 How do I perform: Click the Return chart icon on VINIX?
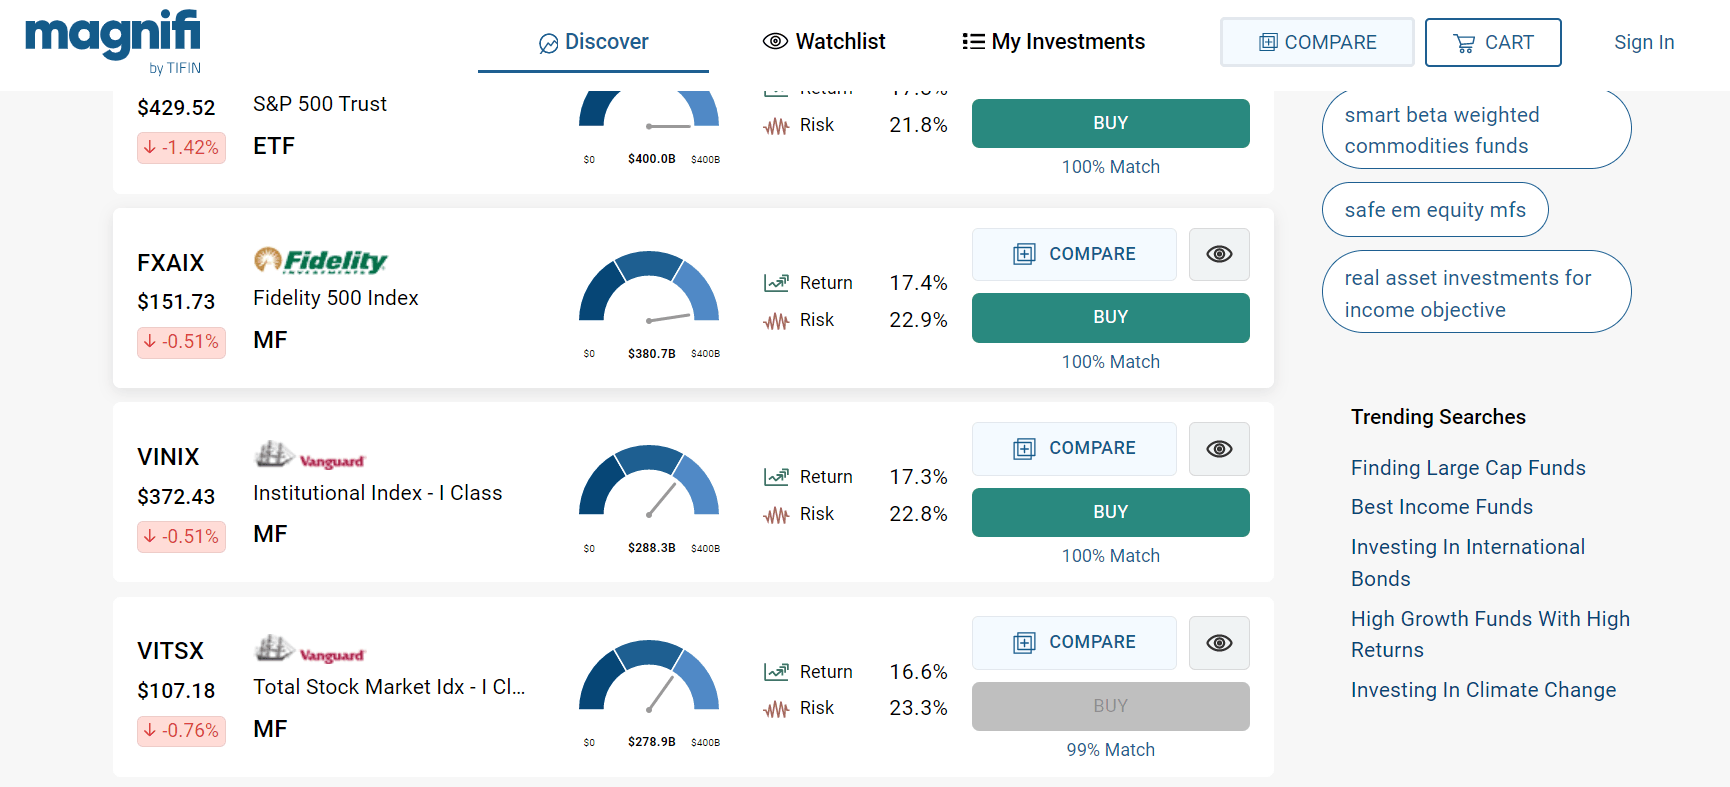point(776,477)
